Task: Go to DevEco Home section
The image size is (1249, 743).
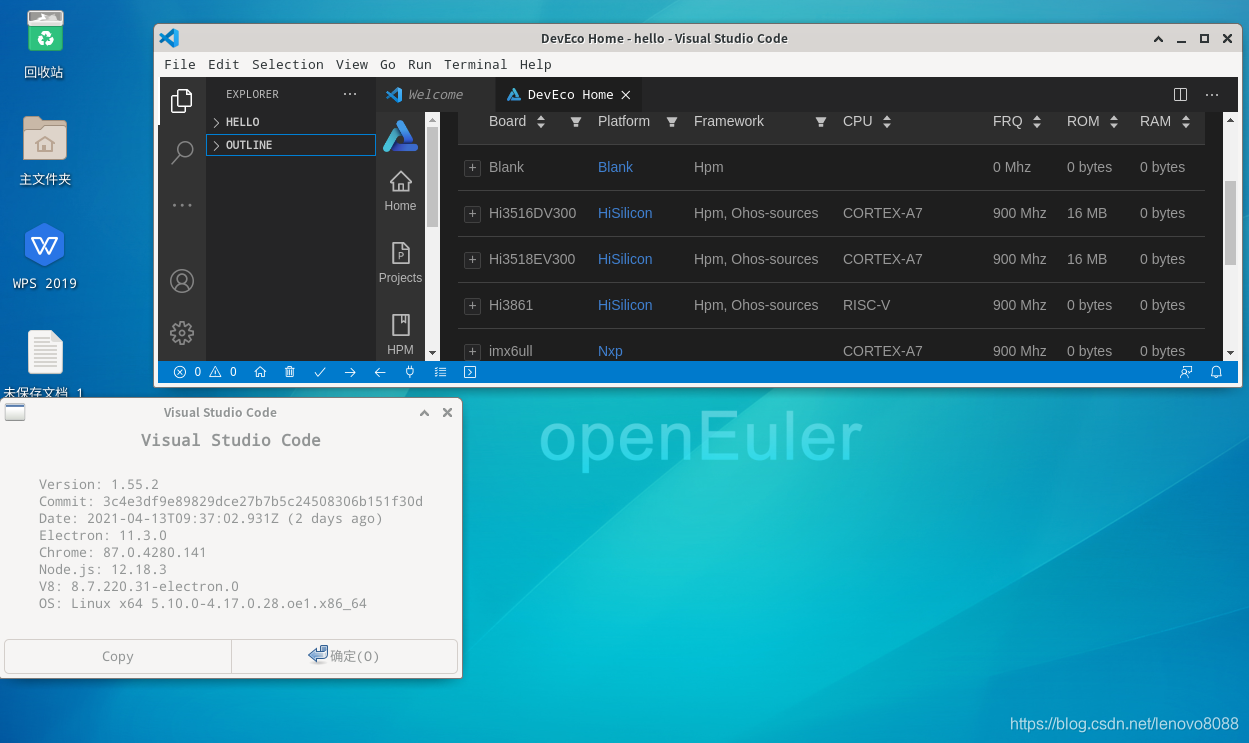Action: click(400, 191)
